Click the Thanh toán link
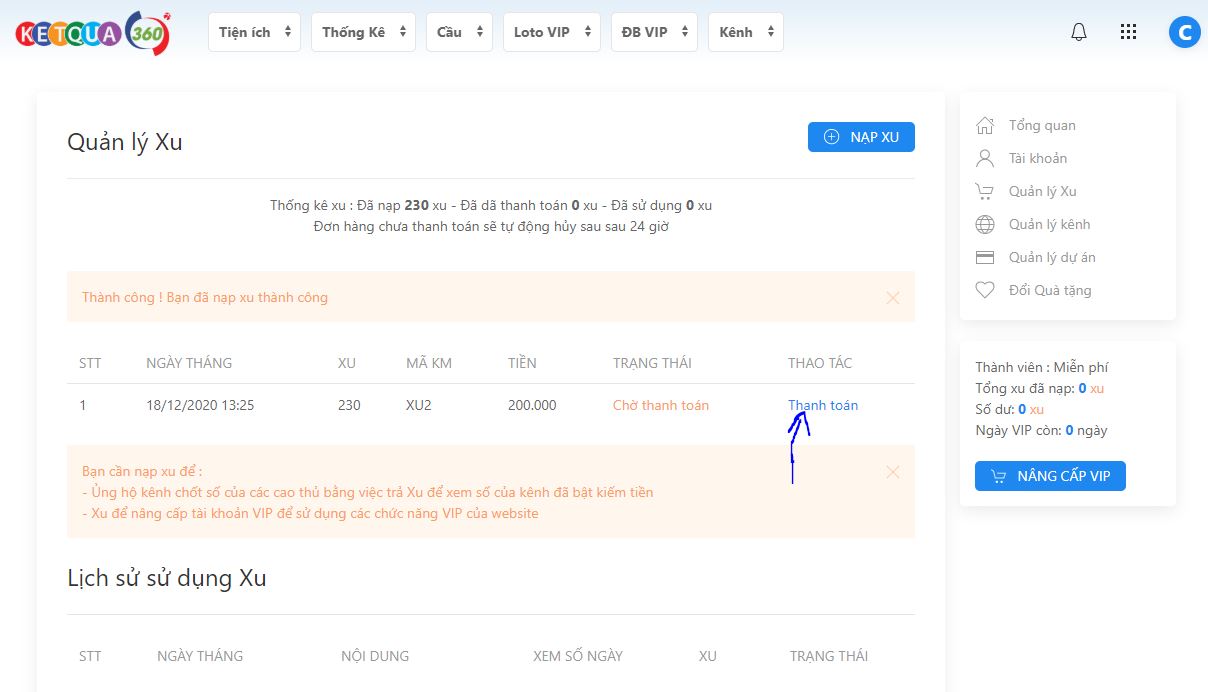This screenshot has height=692, width=1208. 823,405
